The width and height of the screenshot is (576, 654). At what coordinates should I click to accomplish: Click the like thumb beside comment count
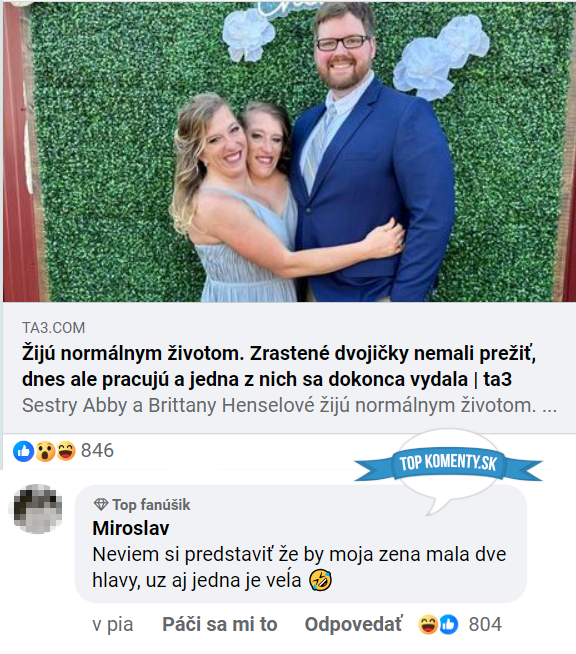tap(449, 625)
